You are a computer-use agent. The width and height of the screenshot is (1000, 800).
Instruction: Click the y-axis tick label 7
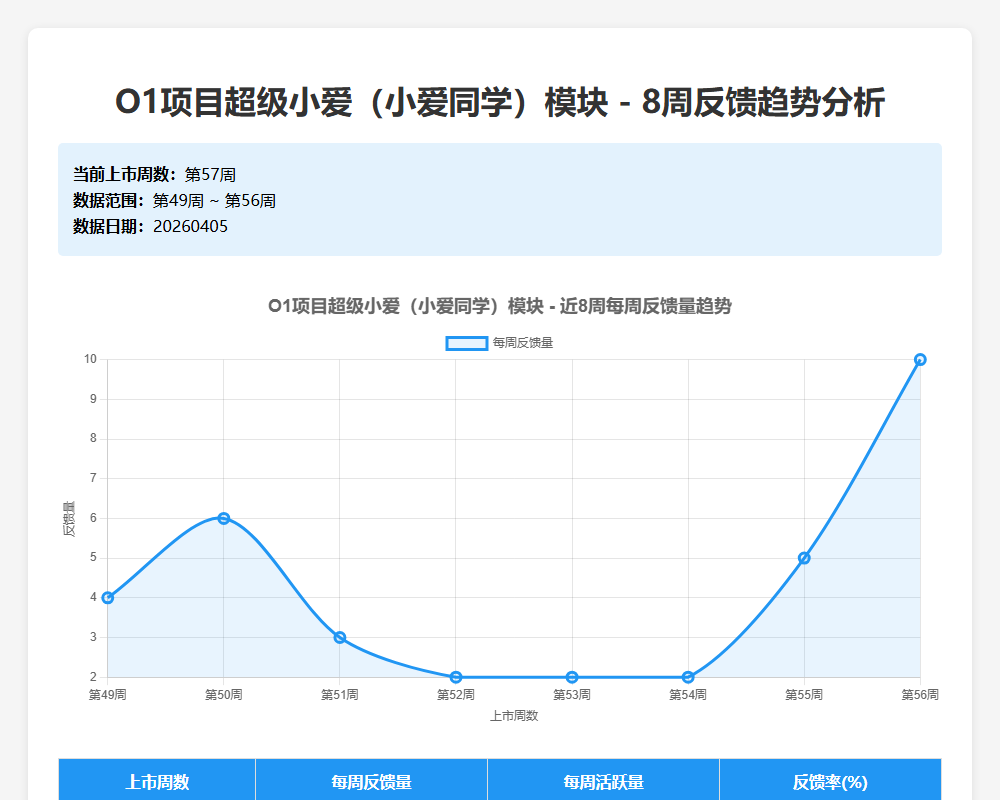(94, 478)
